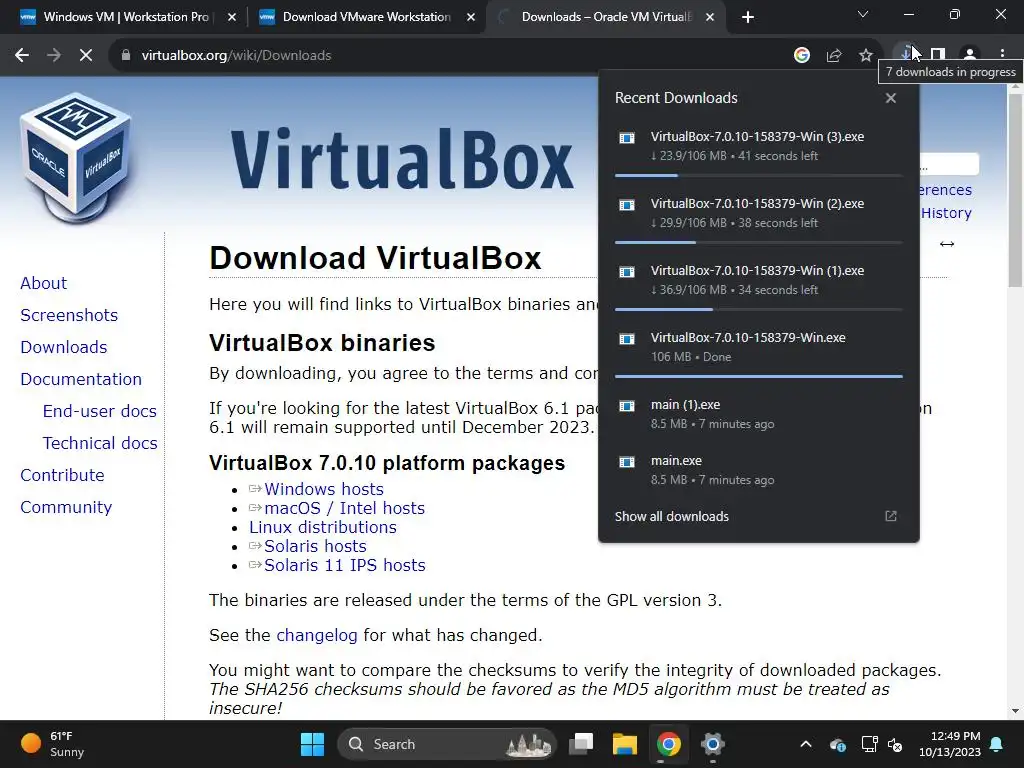Click file icon of completed VirtualBox-7.0.10-158379-Win.exe
The image size is (1024, 768).
pyautogui.click(x=627, y=339)
